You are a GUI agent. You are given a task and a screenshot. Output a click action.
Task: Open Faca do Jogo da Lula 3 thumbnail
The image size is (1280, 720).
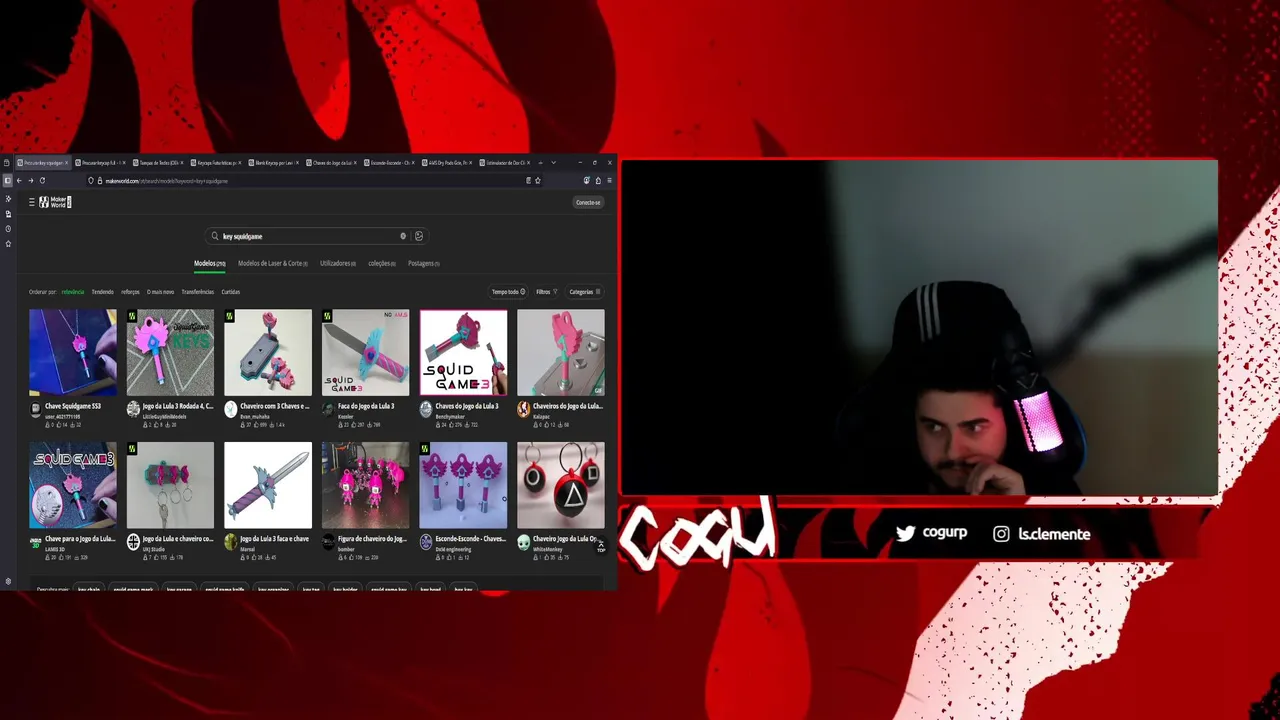[365, 353]
